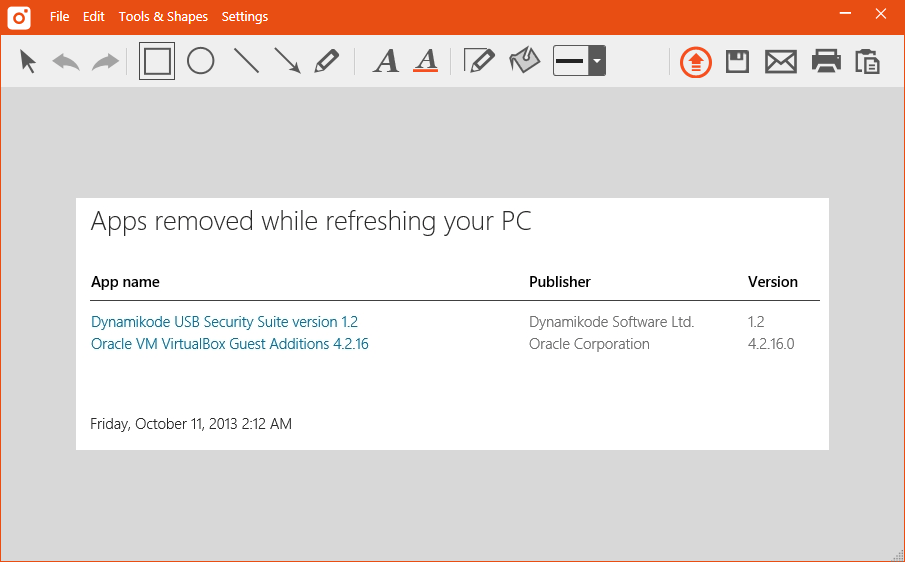Select the plain Text tool
This screenshot has height=562, width=905.
[x=386, y=61]
